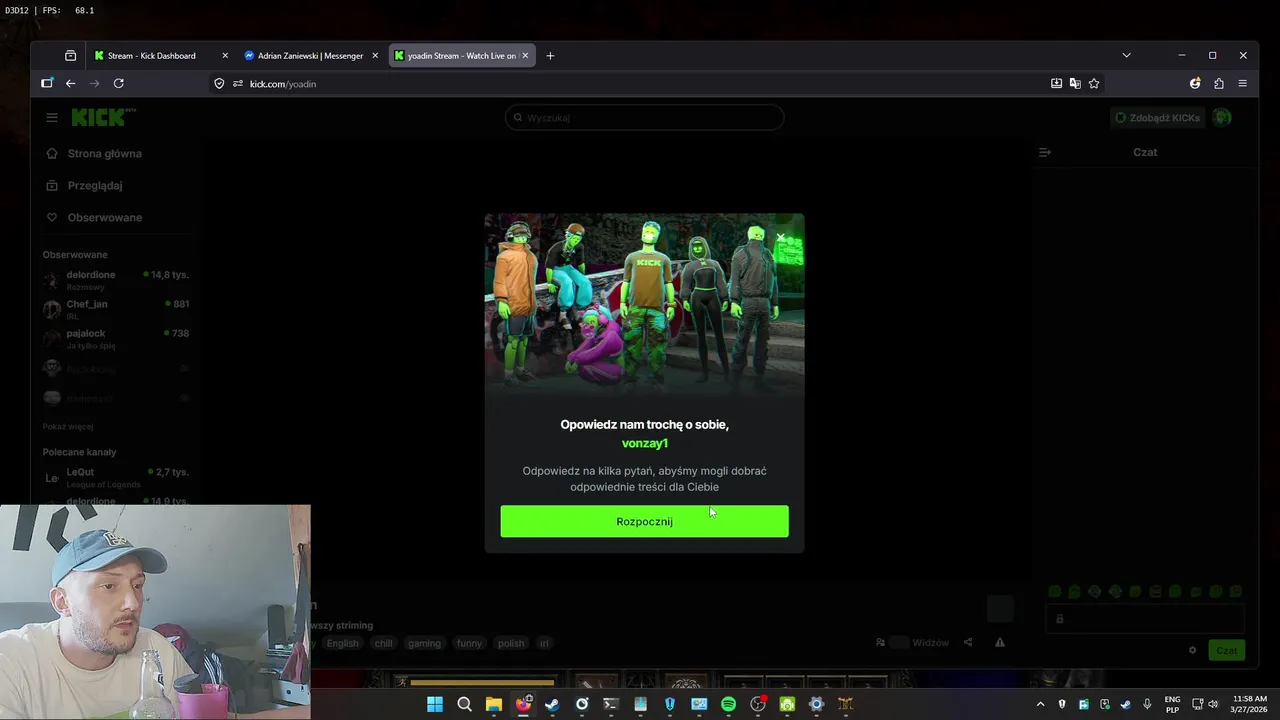Open a new browser tab

point(550,56)
